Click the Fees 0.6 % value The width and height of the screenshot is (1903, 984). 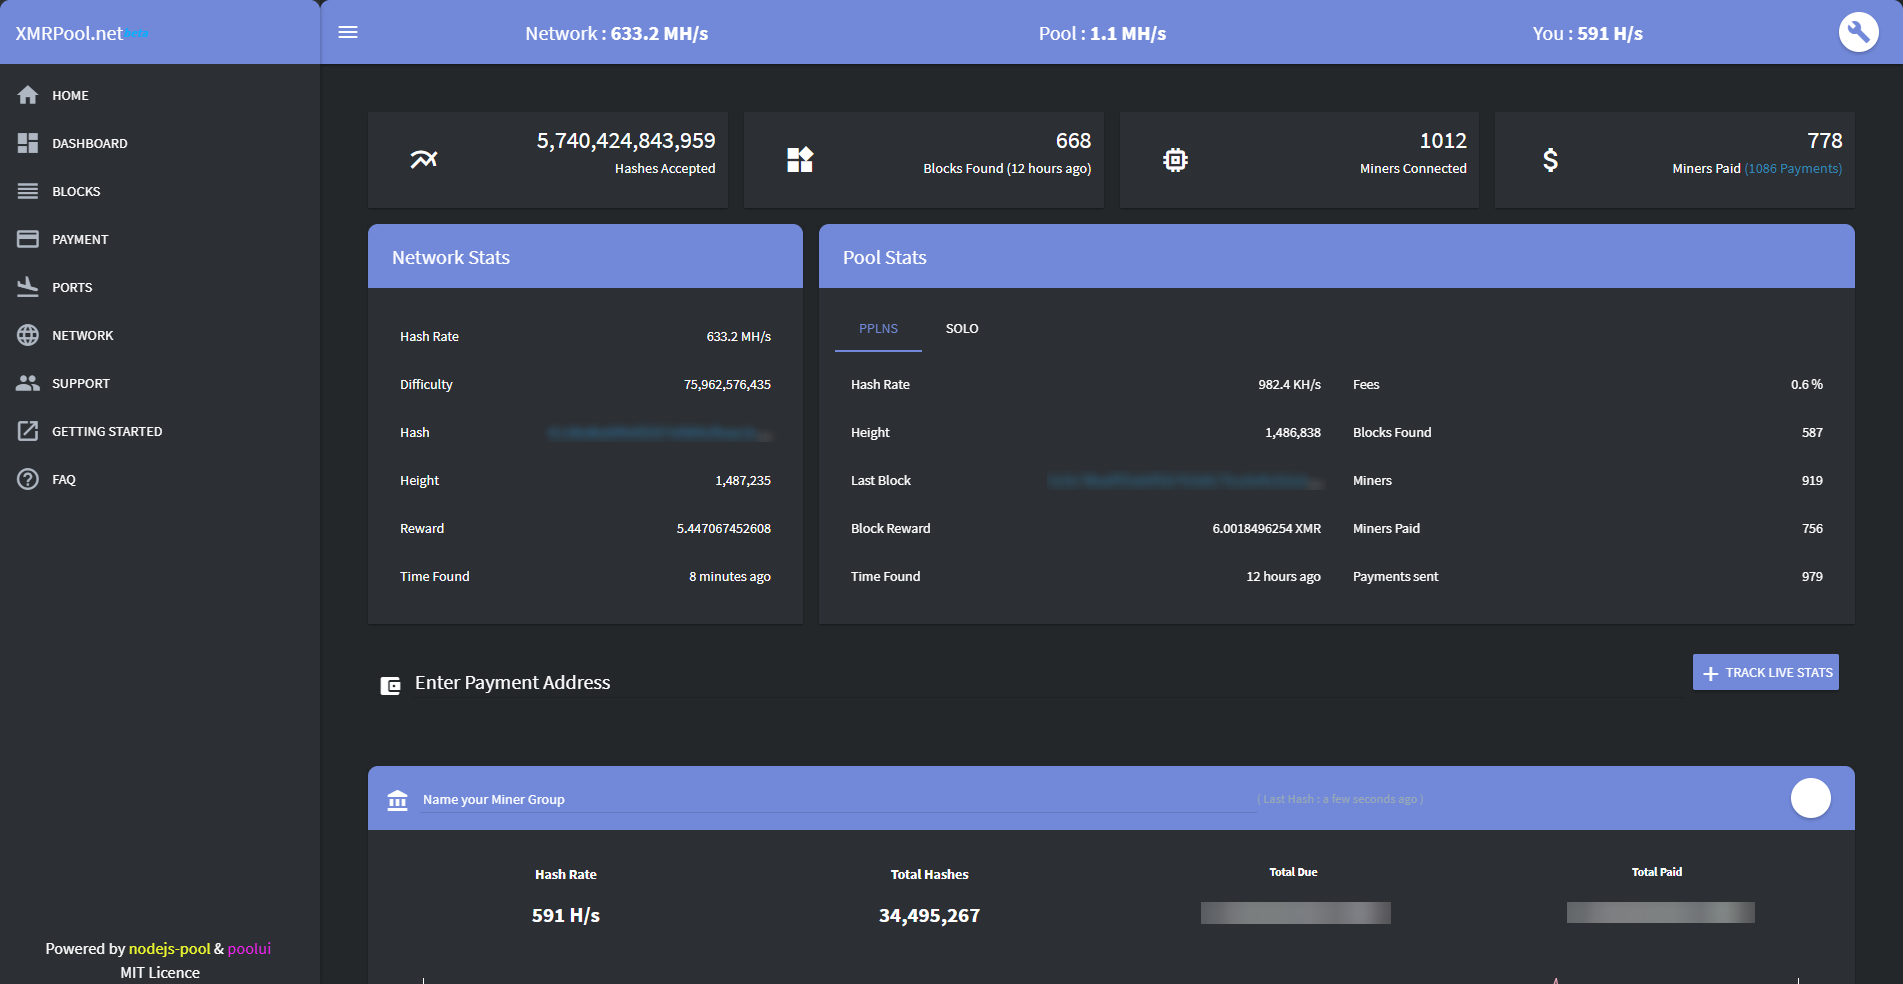(x=1806, y=385)
